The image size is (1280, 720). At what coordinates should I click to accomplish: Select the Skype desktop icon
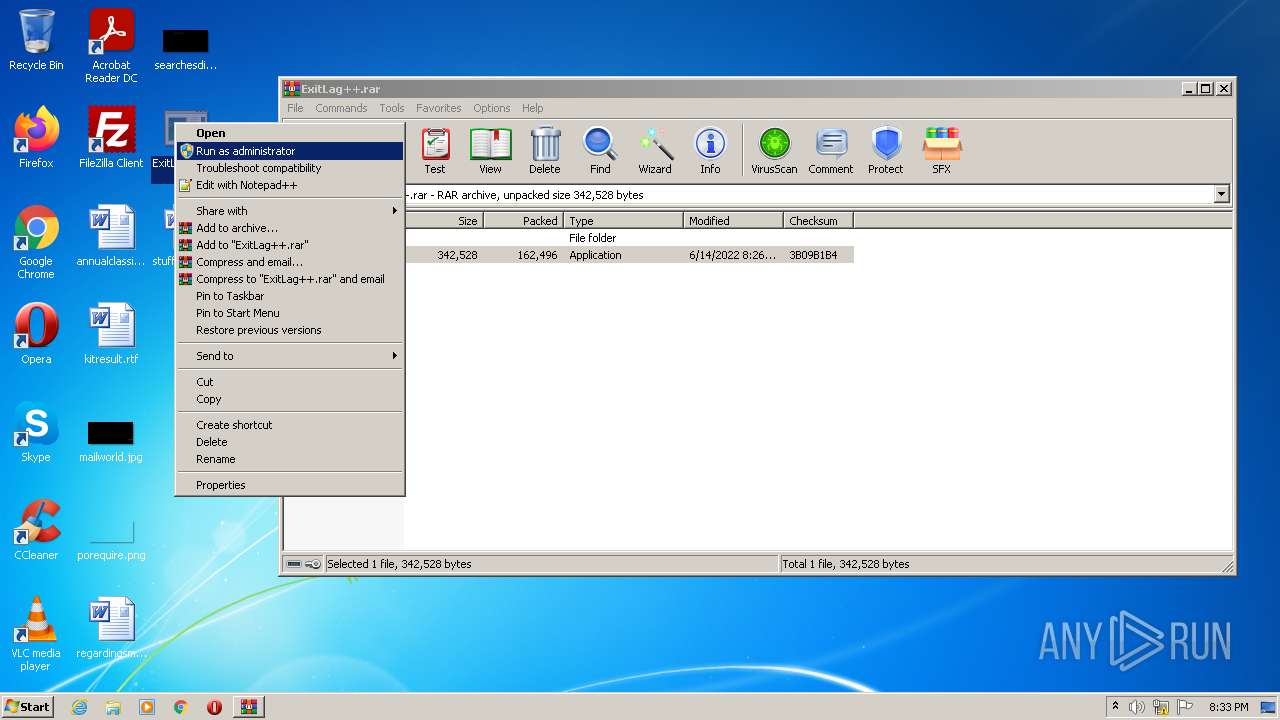click(x=36, y=432)
